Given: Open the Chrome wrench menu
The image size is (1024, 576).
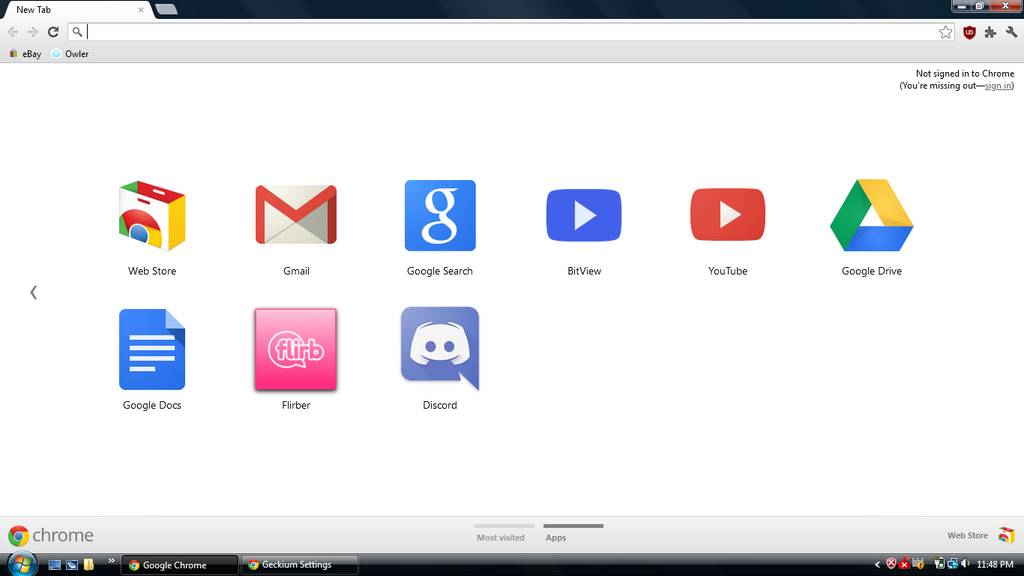Looking at the screenshot, I should [1012, 32].
